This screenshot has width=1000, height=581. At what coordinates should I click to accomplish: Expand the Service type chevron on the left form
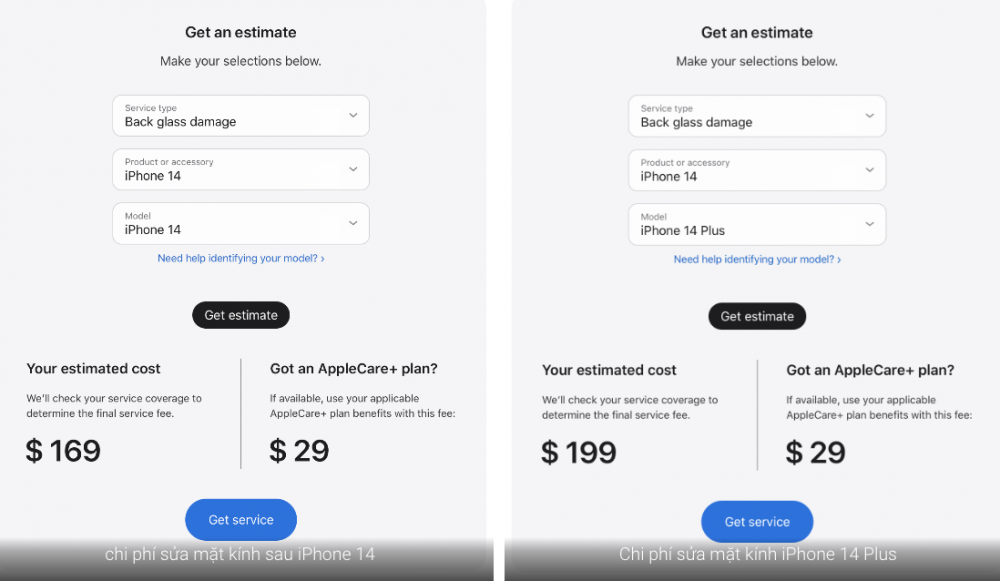[x=353, y=115]
